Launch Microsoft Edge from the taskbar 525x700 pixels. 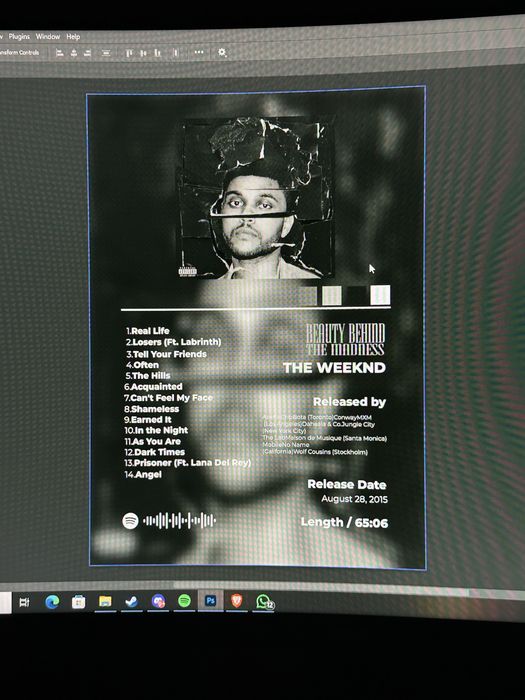click(x=52, y=602)
